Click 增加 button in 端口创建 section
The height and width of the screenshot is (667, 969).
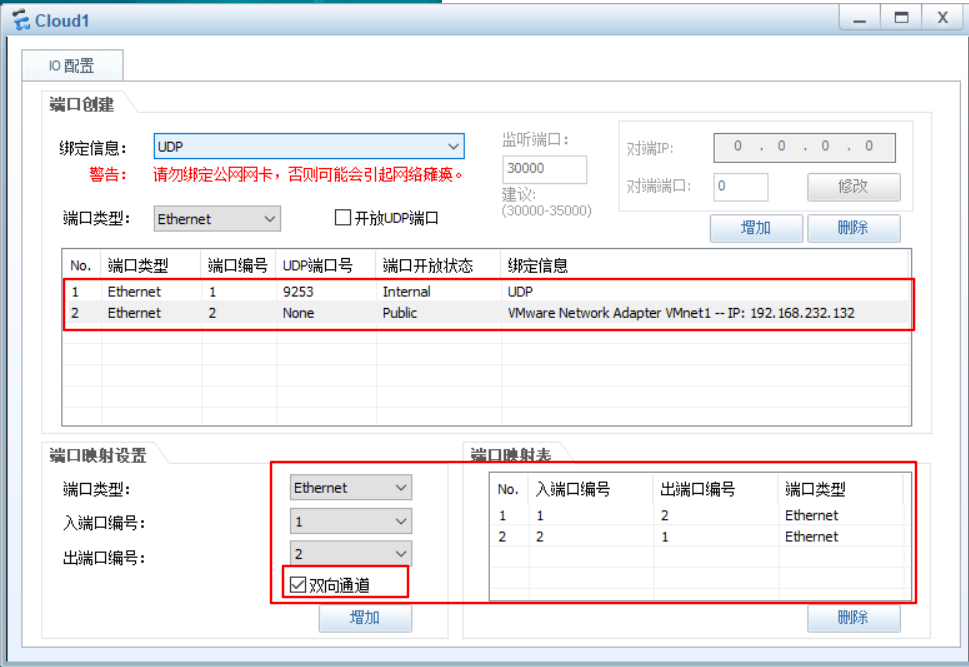coord(756,228)
